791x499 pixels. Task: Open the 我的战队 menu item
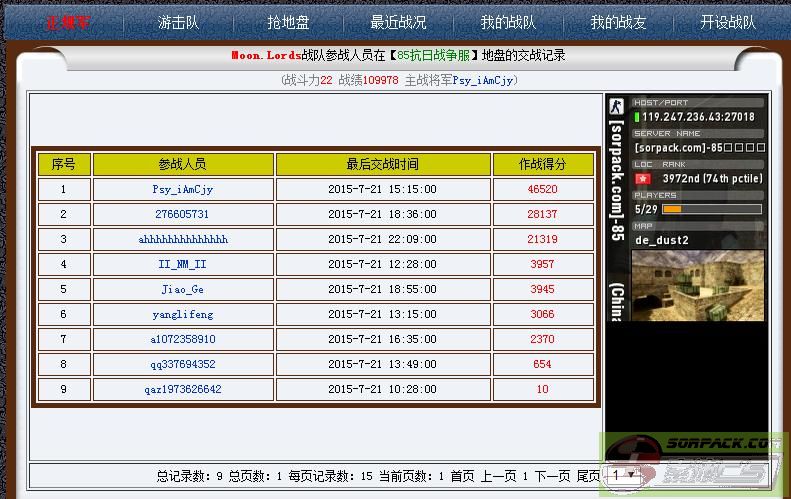(x=507, y=22)
